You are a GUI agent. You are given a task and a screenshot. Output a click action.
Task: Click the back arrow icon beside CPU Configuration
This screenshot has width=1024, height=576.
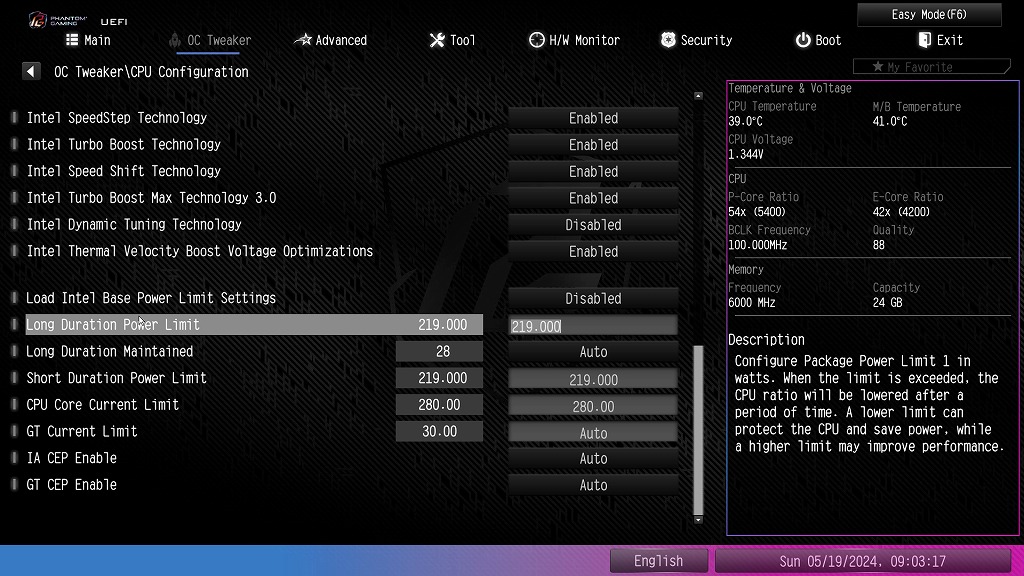(31, 71)
